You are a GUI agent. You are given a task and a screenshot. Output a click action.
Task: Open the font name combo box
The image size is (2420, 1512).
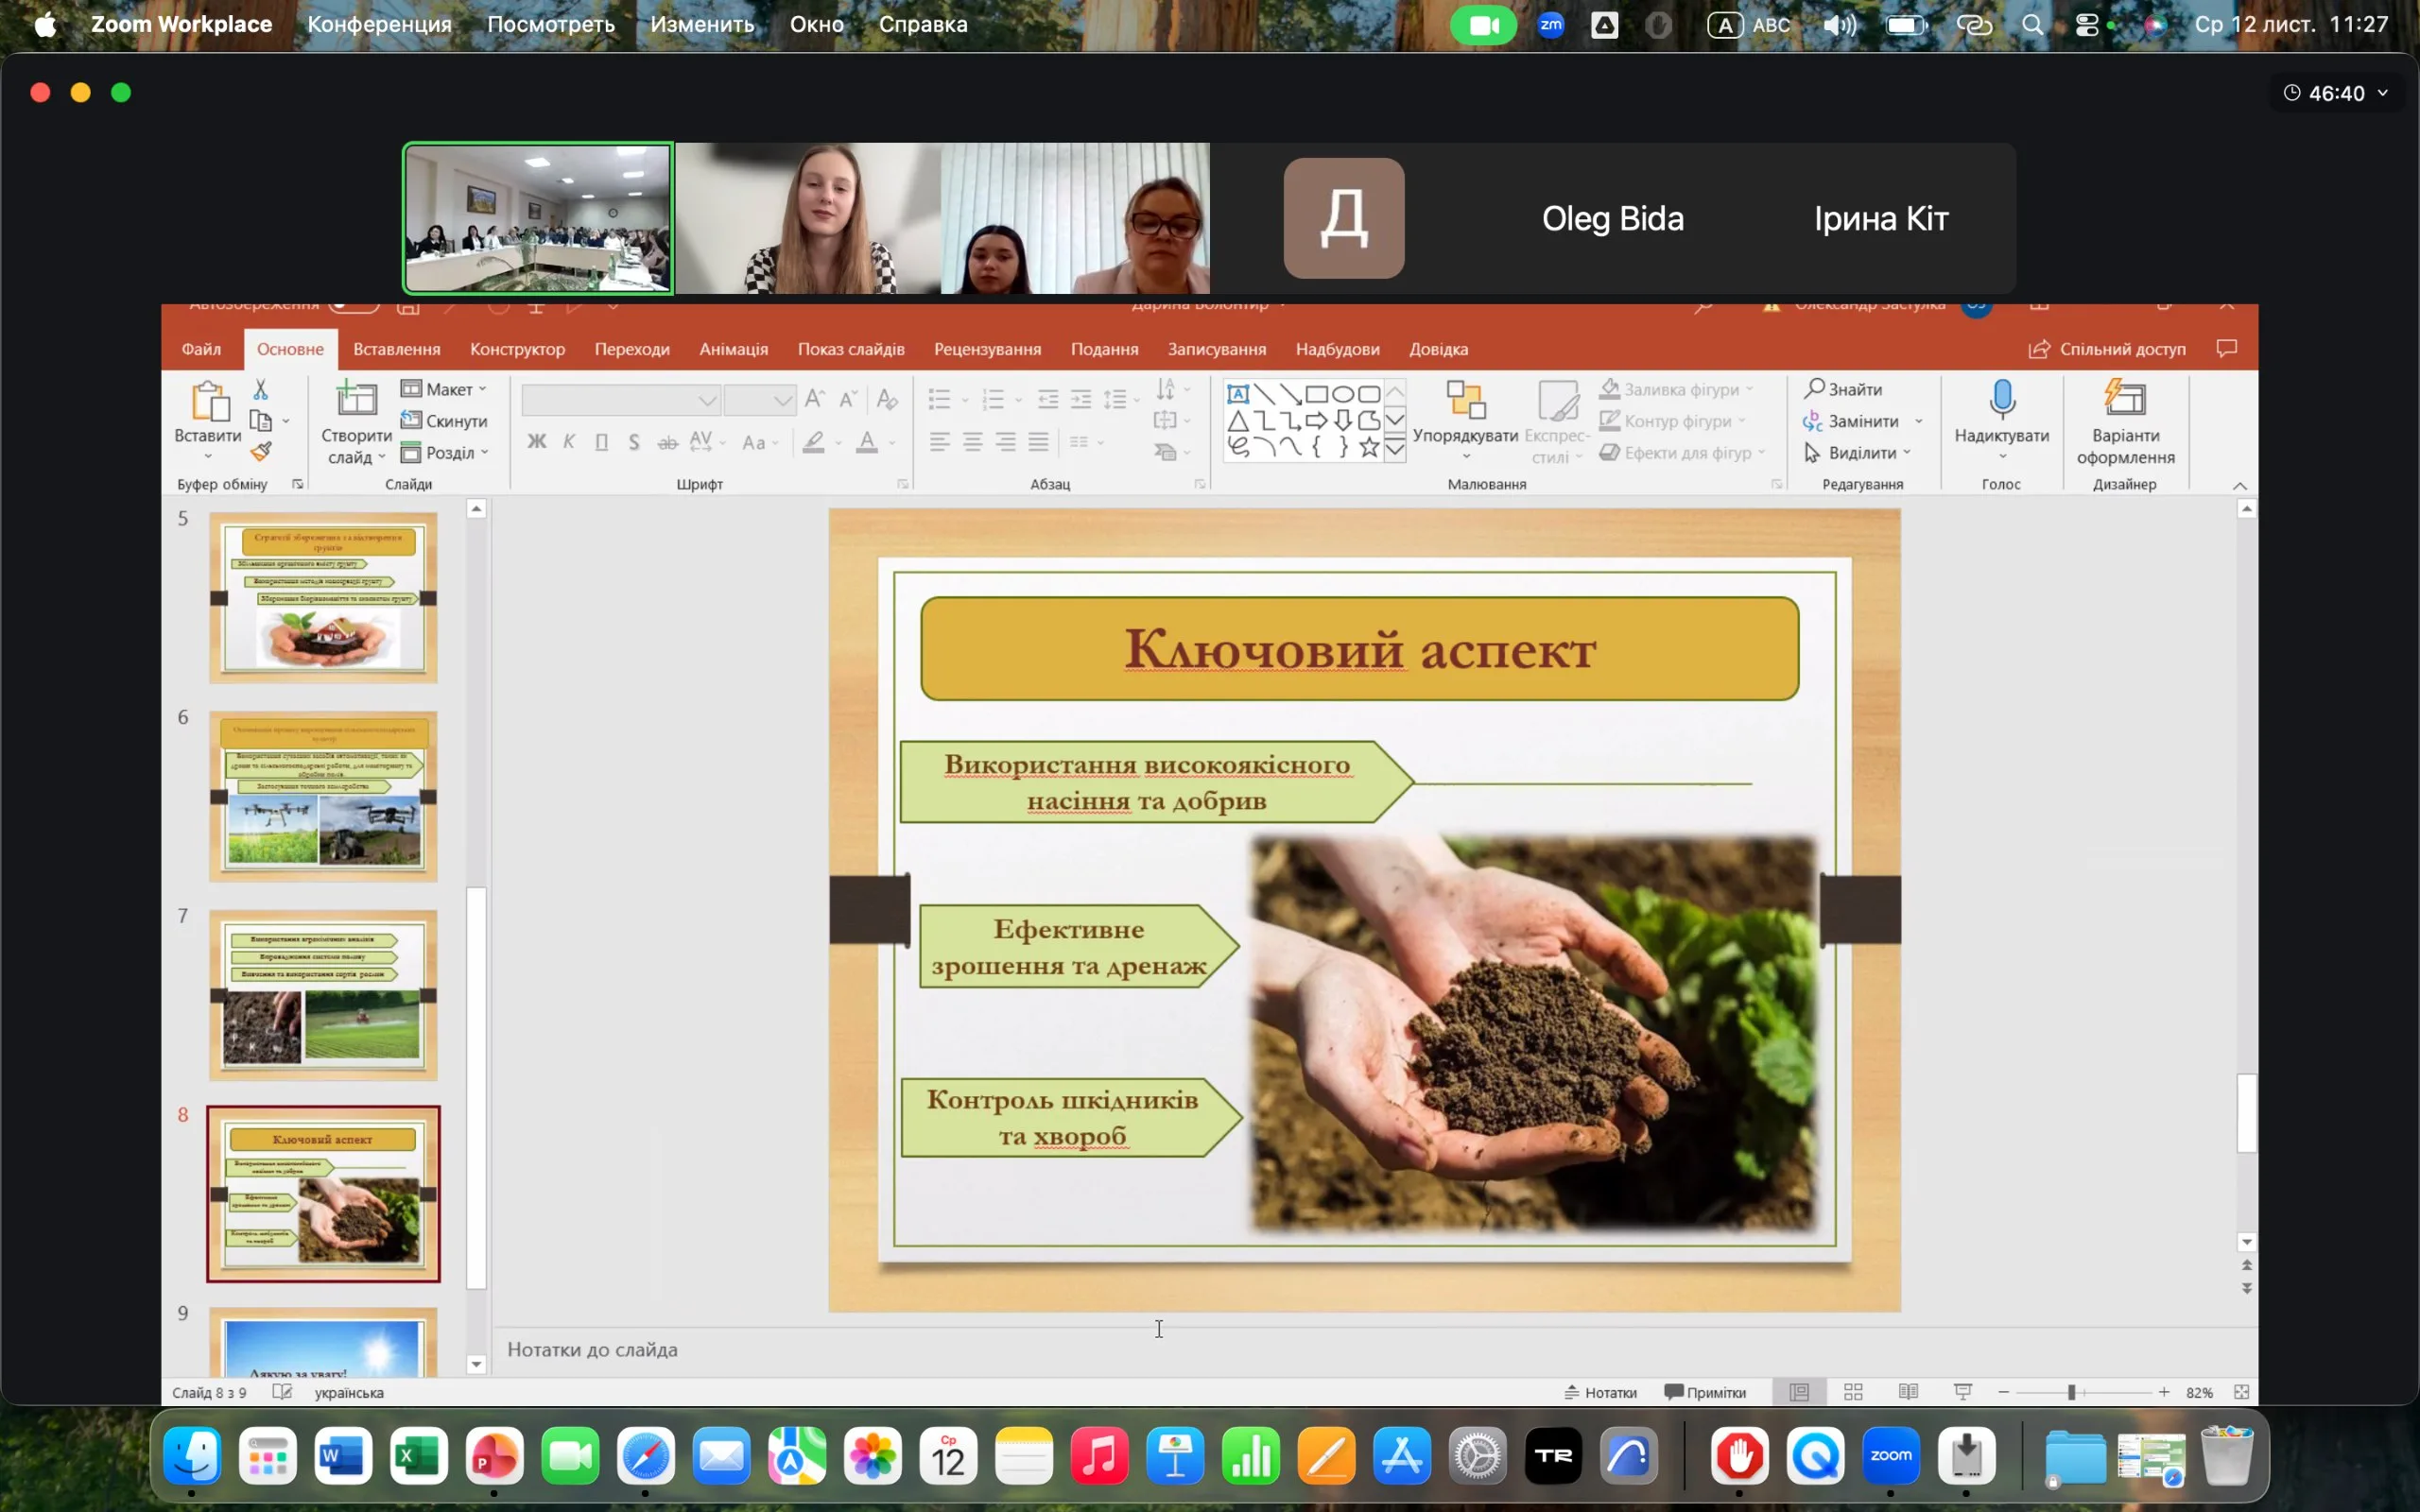(x=620, y=401)
